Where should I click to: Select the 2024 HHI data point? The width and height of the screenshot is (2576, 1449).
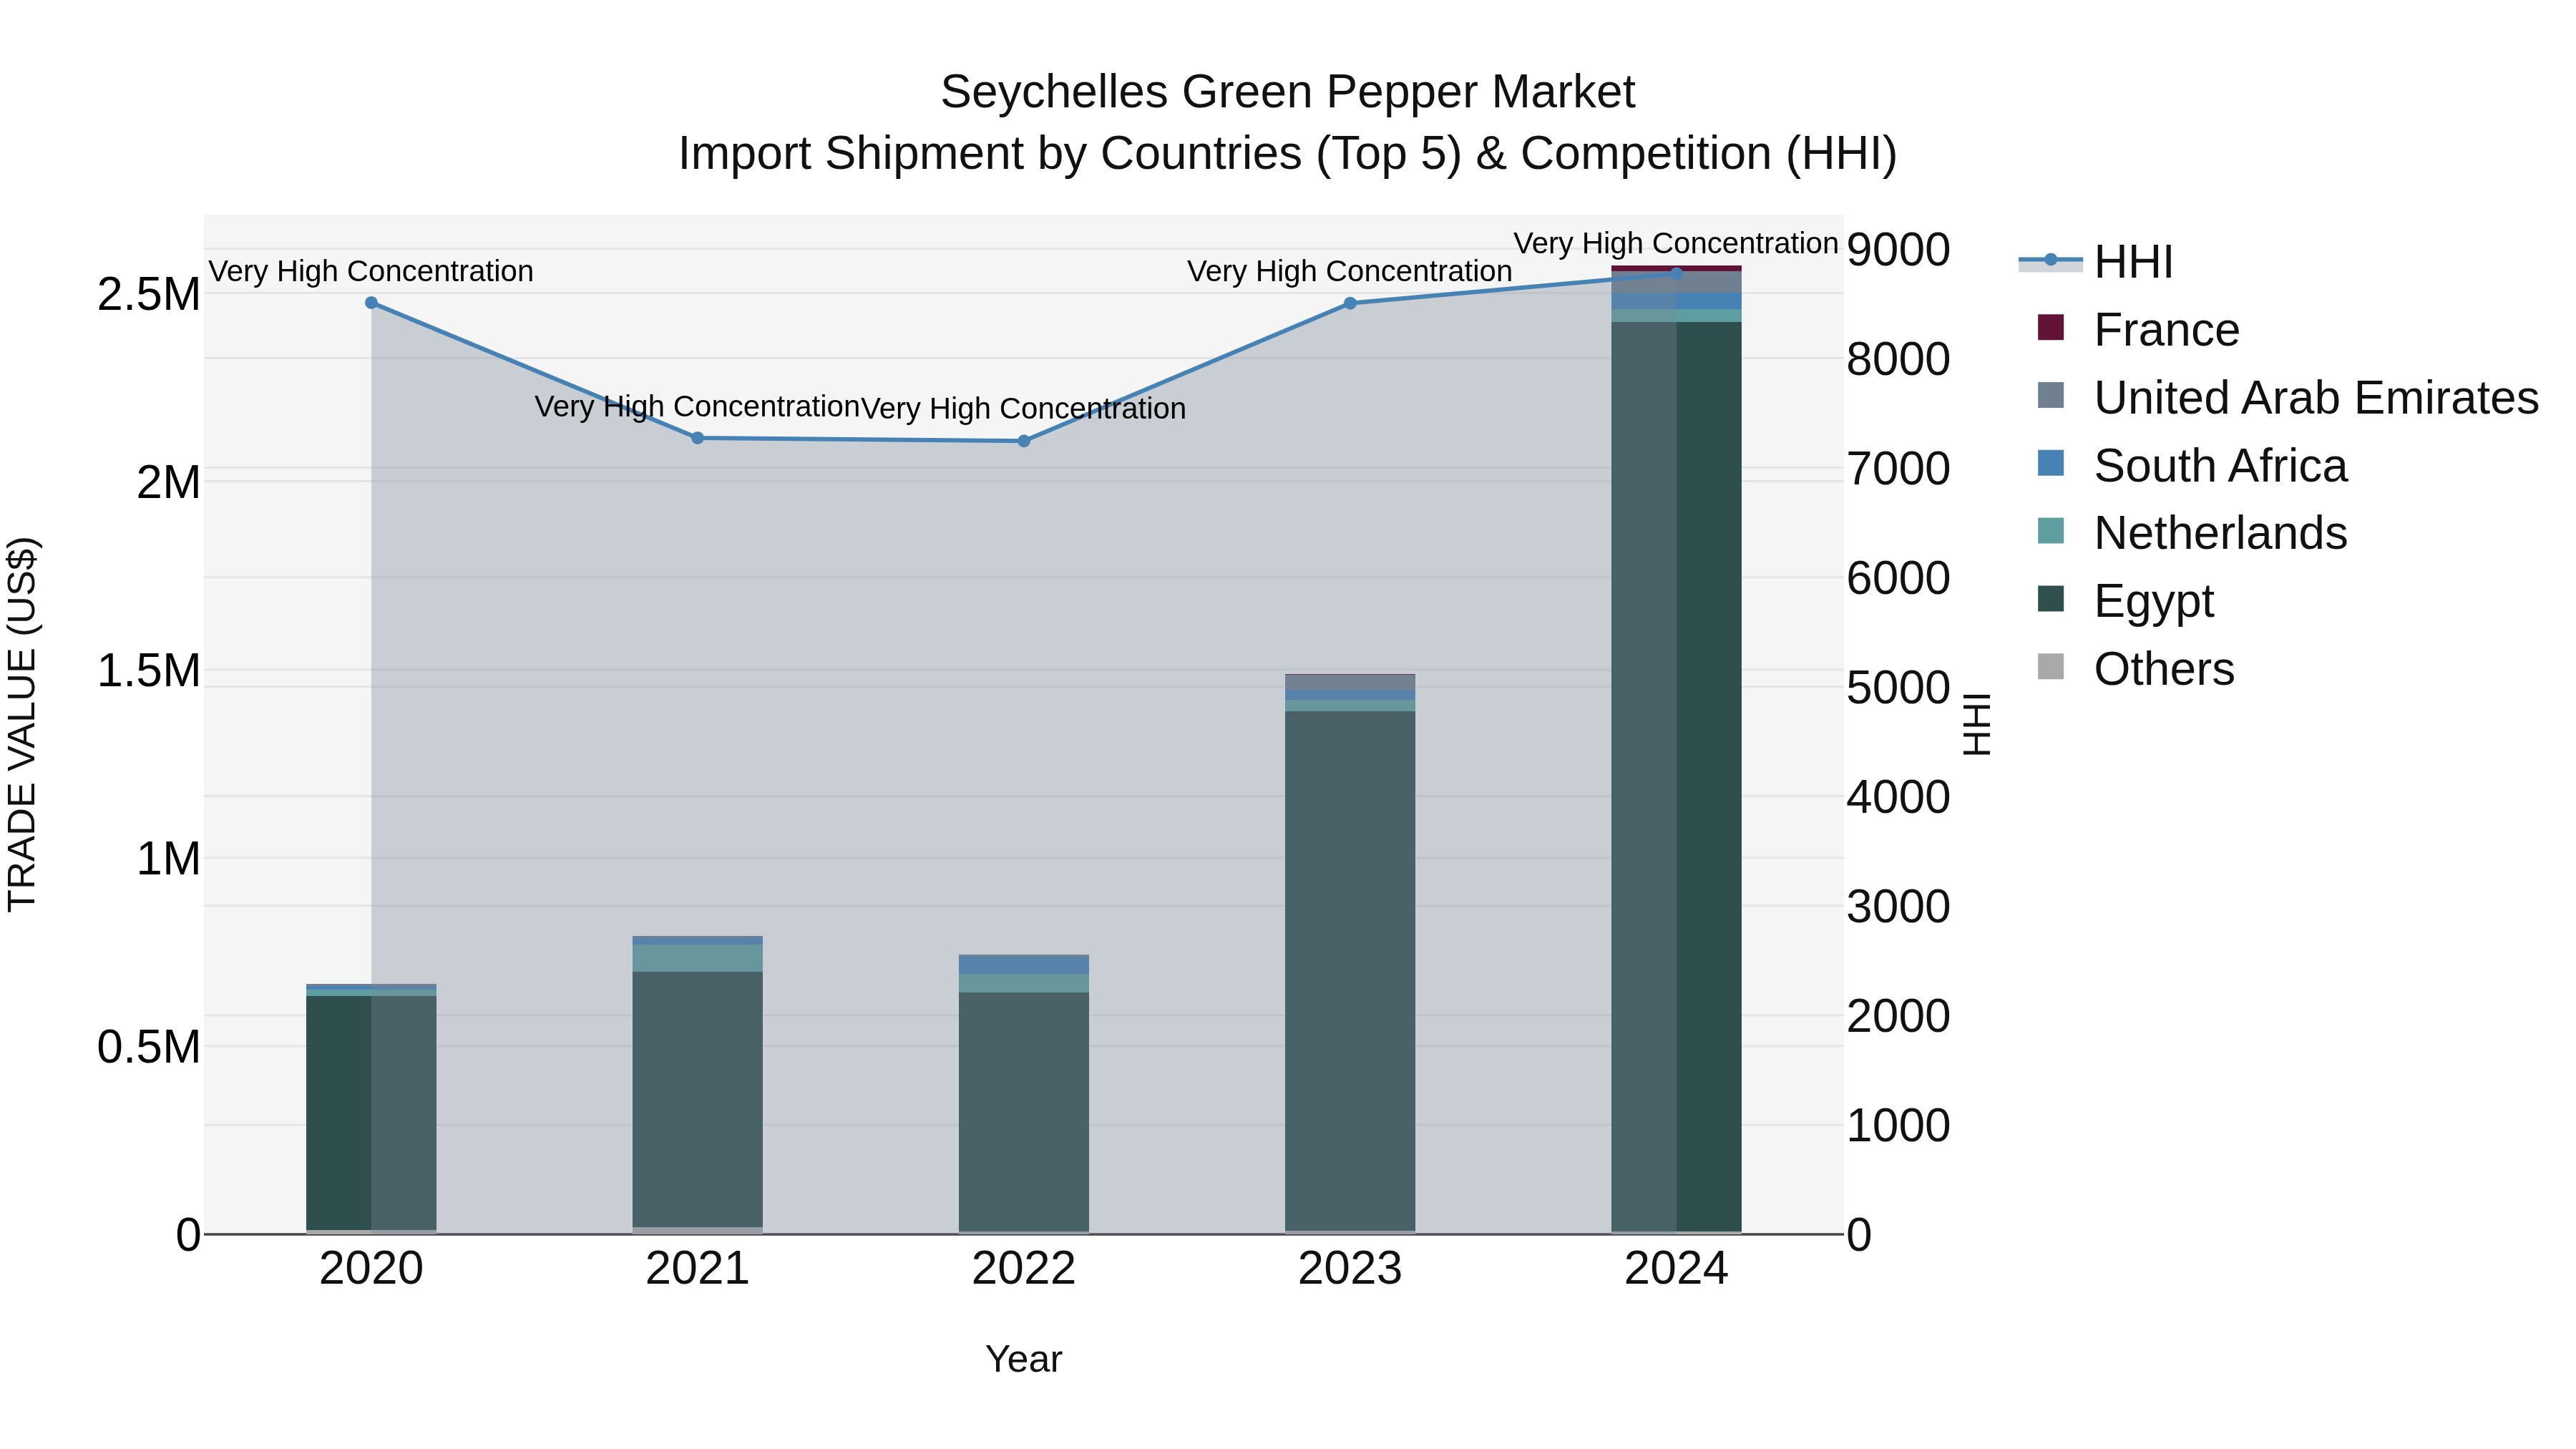1677,273
